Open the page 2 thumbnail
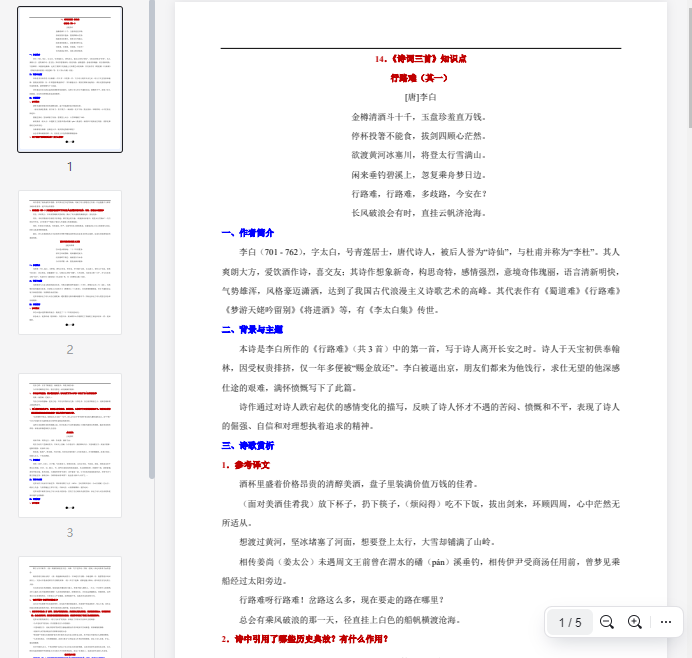Screen dimensions: 692x658 point(70,262)
